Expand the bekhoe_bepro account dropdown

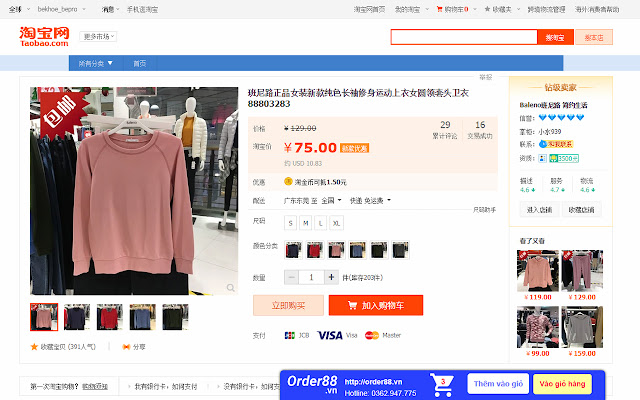[61, 9]
